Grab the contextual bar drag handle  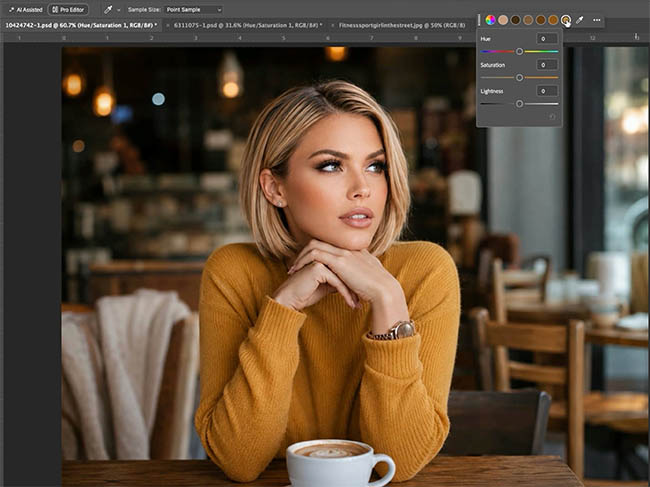point(479,20)
